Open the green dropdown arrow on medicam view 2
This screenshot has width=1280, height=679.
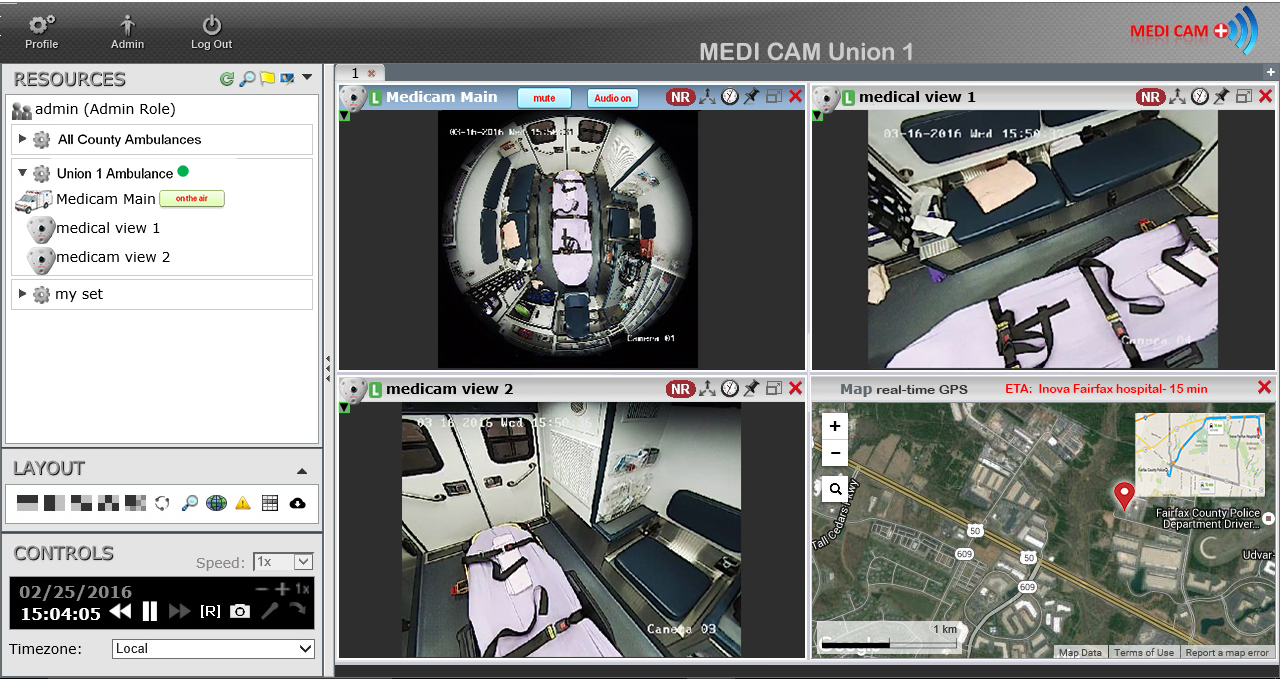(344, 407)
